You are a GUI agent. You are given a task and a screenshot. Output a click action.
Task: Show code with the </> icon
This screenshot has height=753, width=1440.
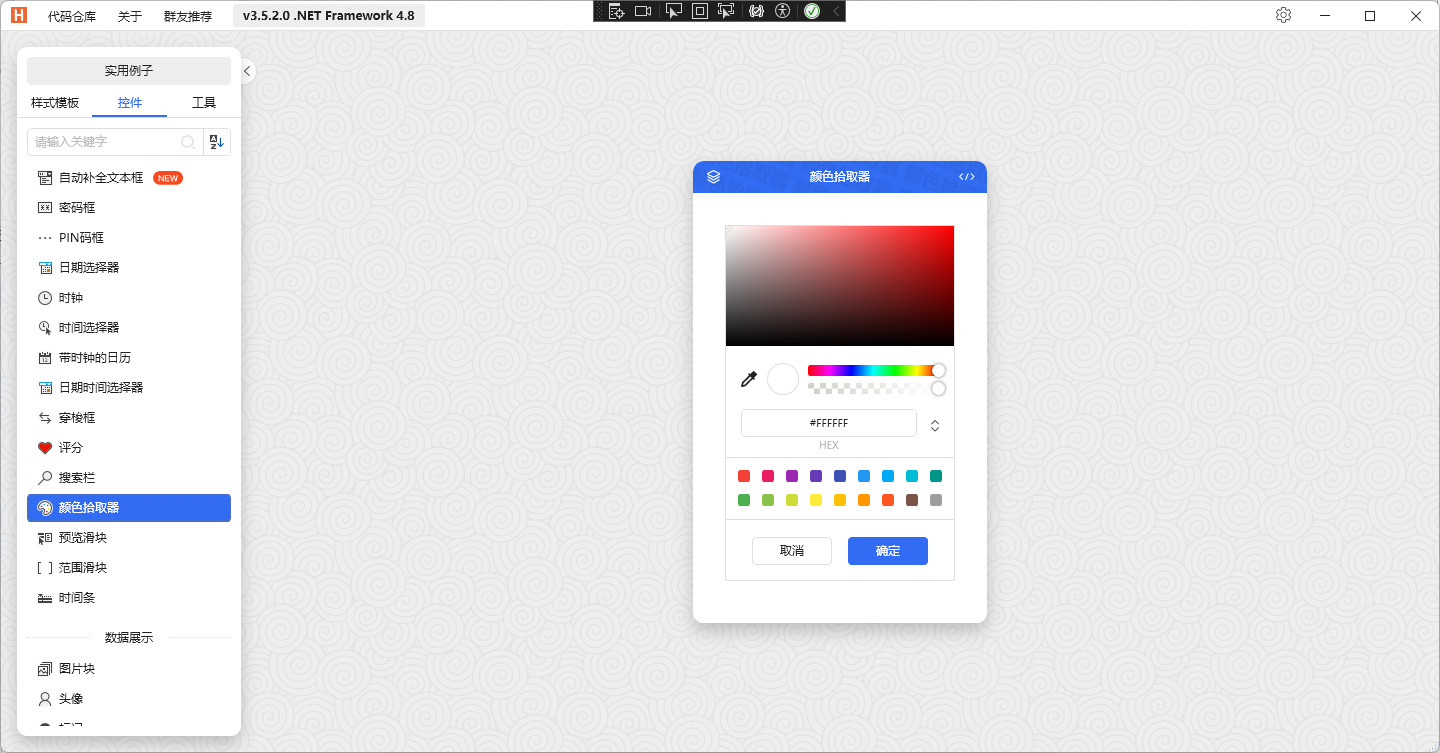pyautogui.click(x=967, y=177)
